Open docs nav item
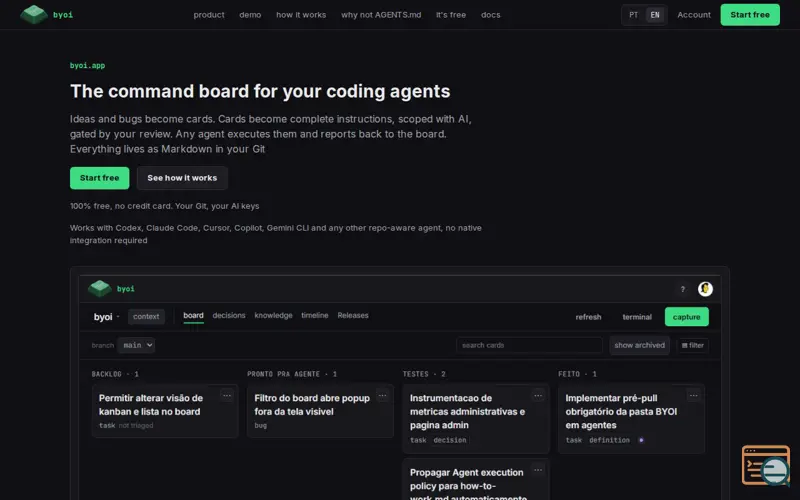The height and width of the screenshot is (500, 800). pyautogui.click(x=490, y=15)
